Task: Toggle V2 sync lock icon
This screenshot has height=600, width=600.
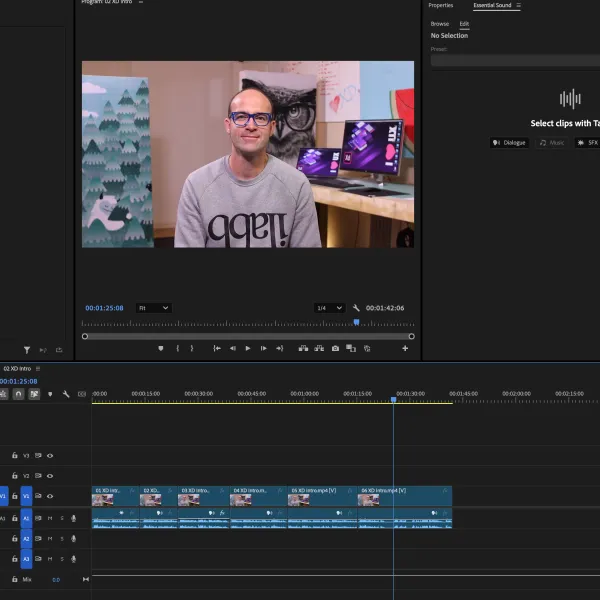Action: point(38,476)
